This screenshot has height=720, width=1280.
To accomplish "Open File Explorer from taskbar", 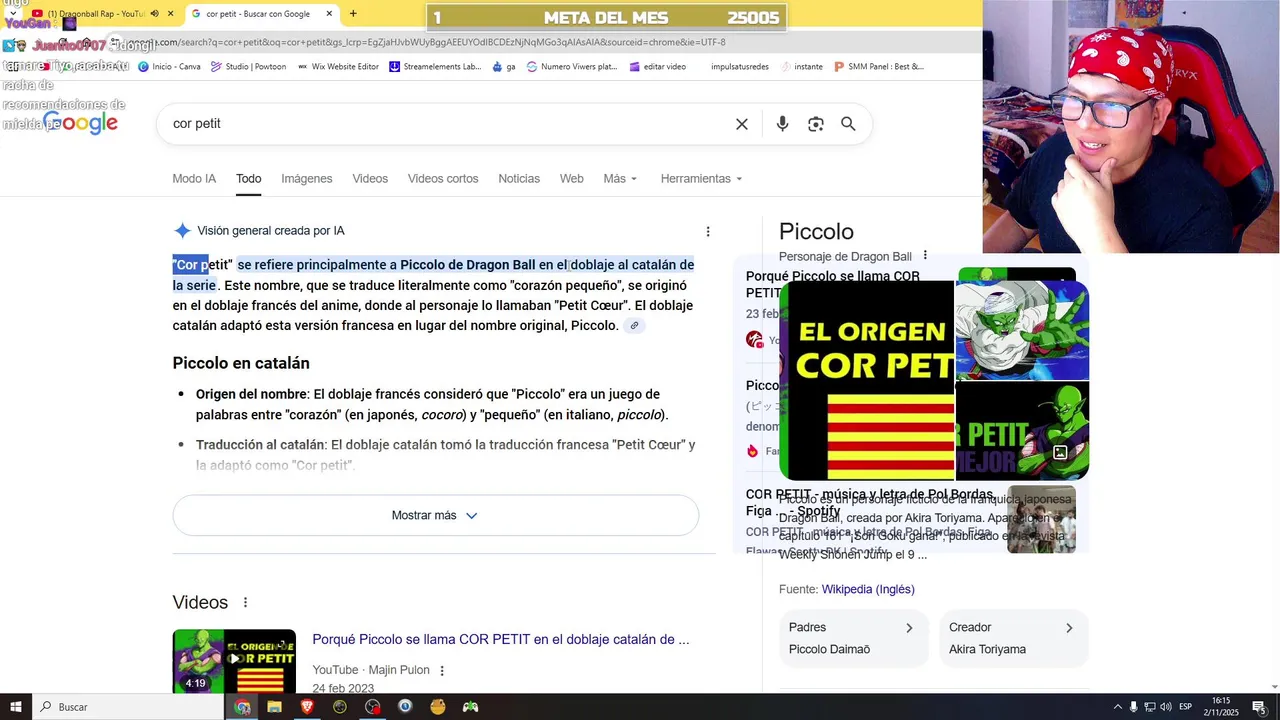I will point(274,707).
